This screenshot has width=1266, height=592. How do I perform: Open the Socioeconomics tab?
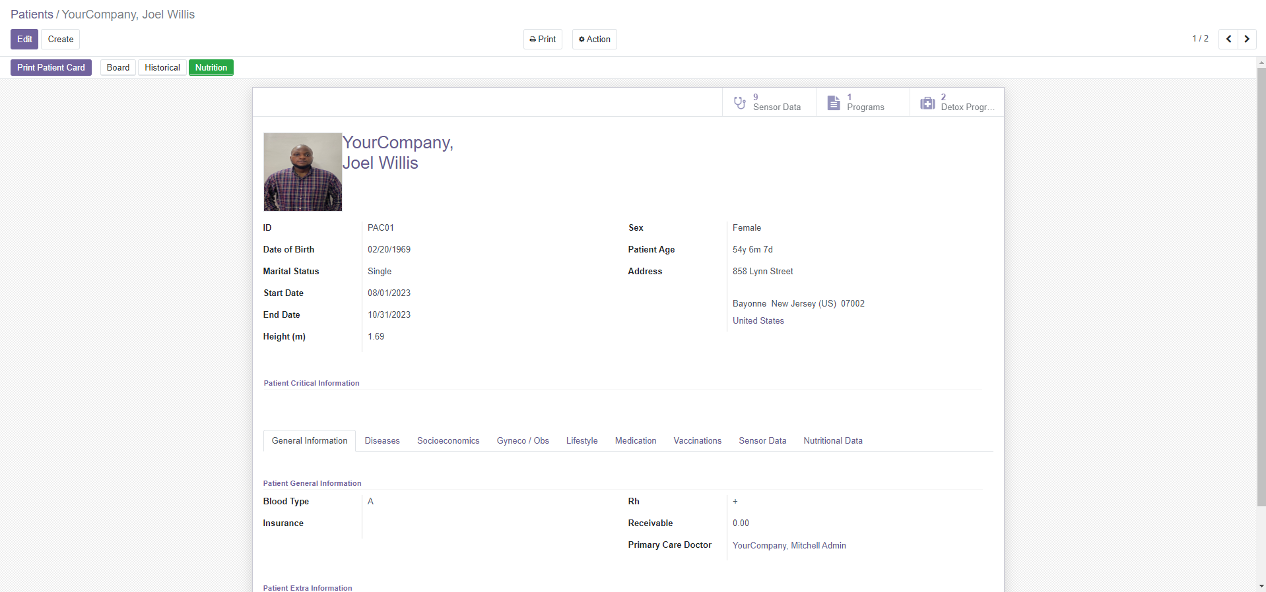[x=448, y=441]
